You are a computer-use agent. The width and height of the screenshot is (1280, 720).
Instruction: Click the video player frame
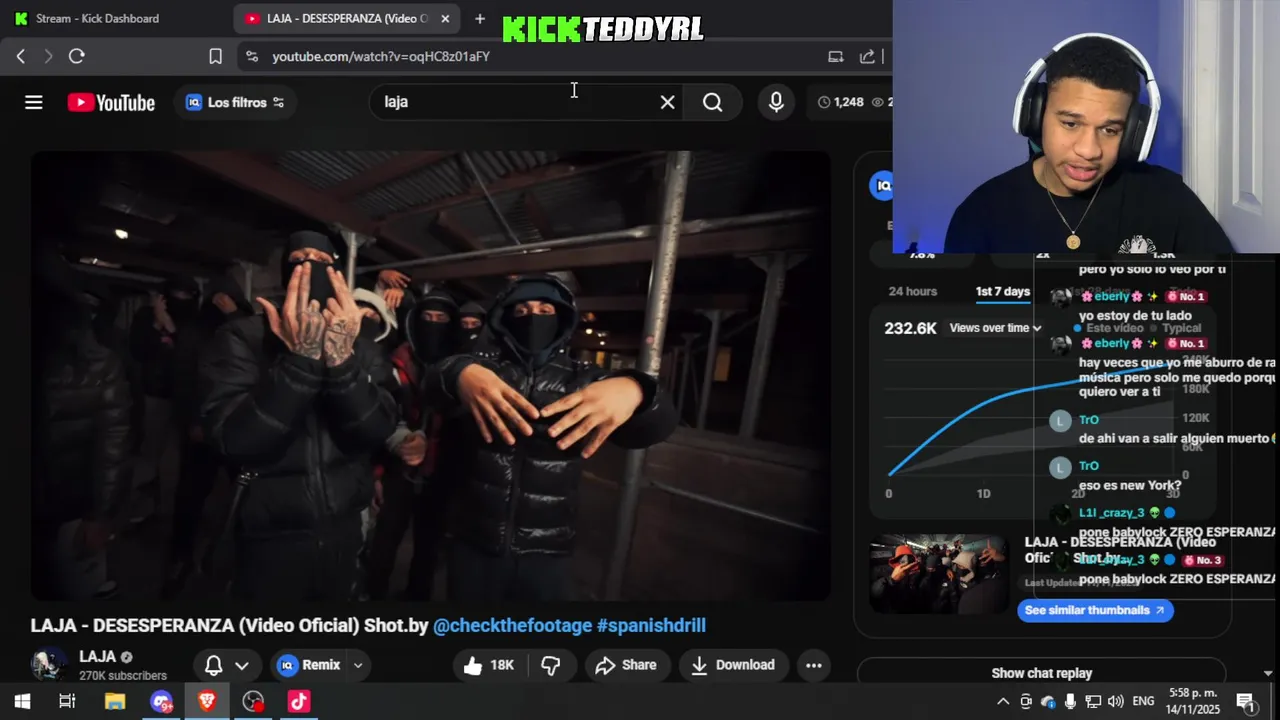[x=431, y=376]
